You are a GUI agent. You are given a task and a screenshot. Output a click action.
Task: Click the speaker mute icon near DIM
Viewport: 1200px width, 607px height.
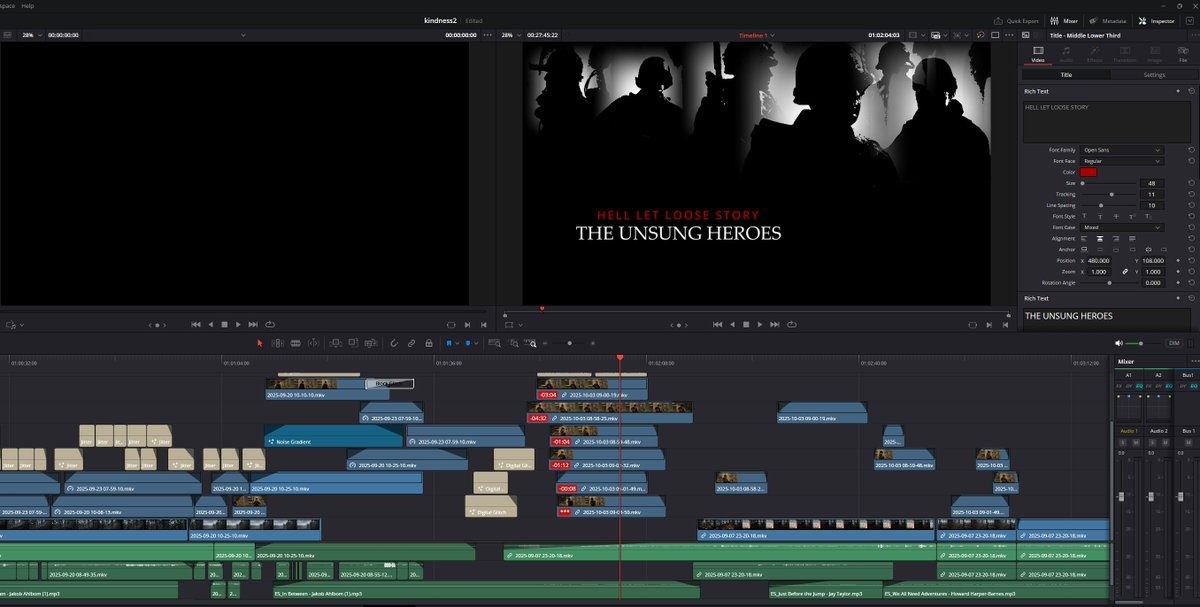tap(1120, 343)
